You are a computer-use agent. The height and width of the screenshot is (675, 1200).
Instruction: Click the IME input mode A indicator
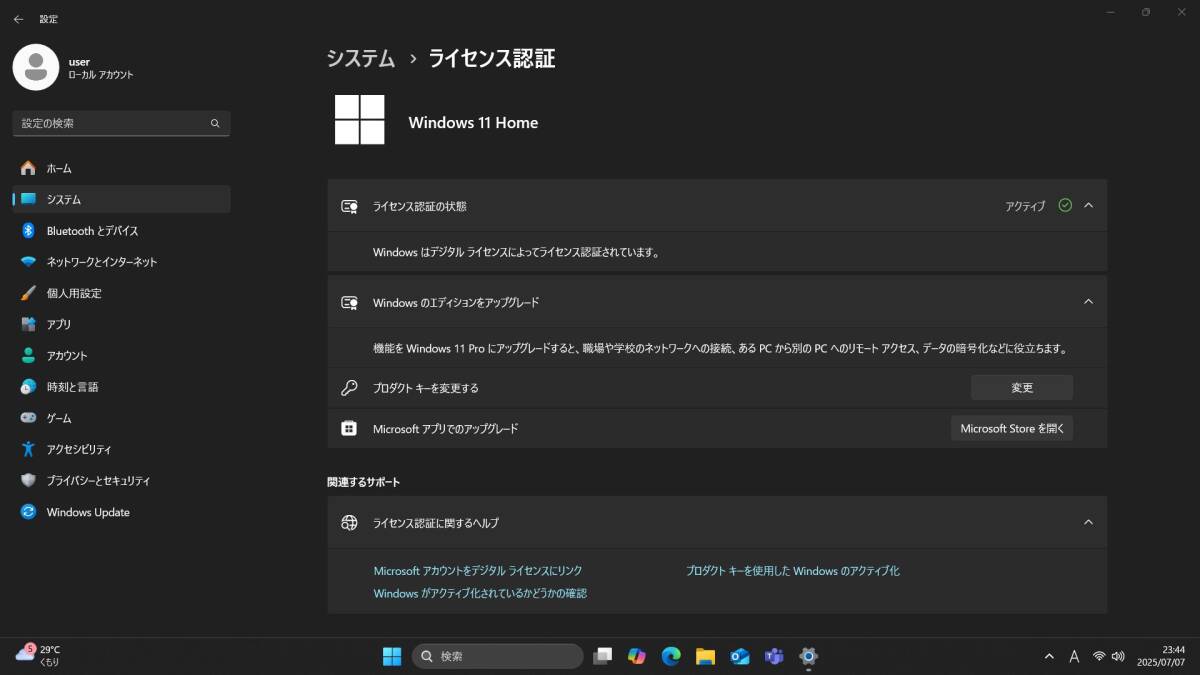[x=1074, y=656]
